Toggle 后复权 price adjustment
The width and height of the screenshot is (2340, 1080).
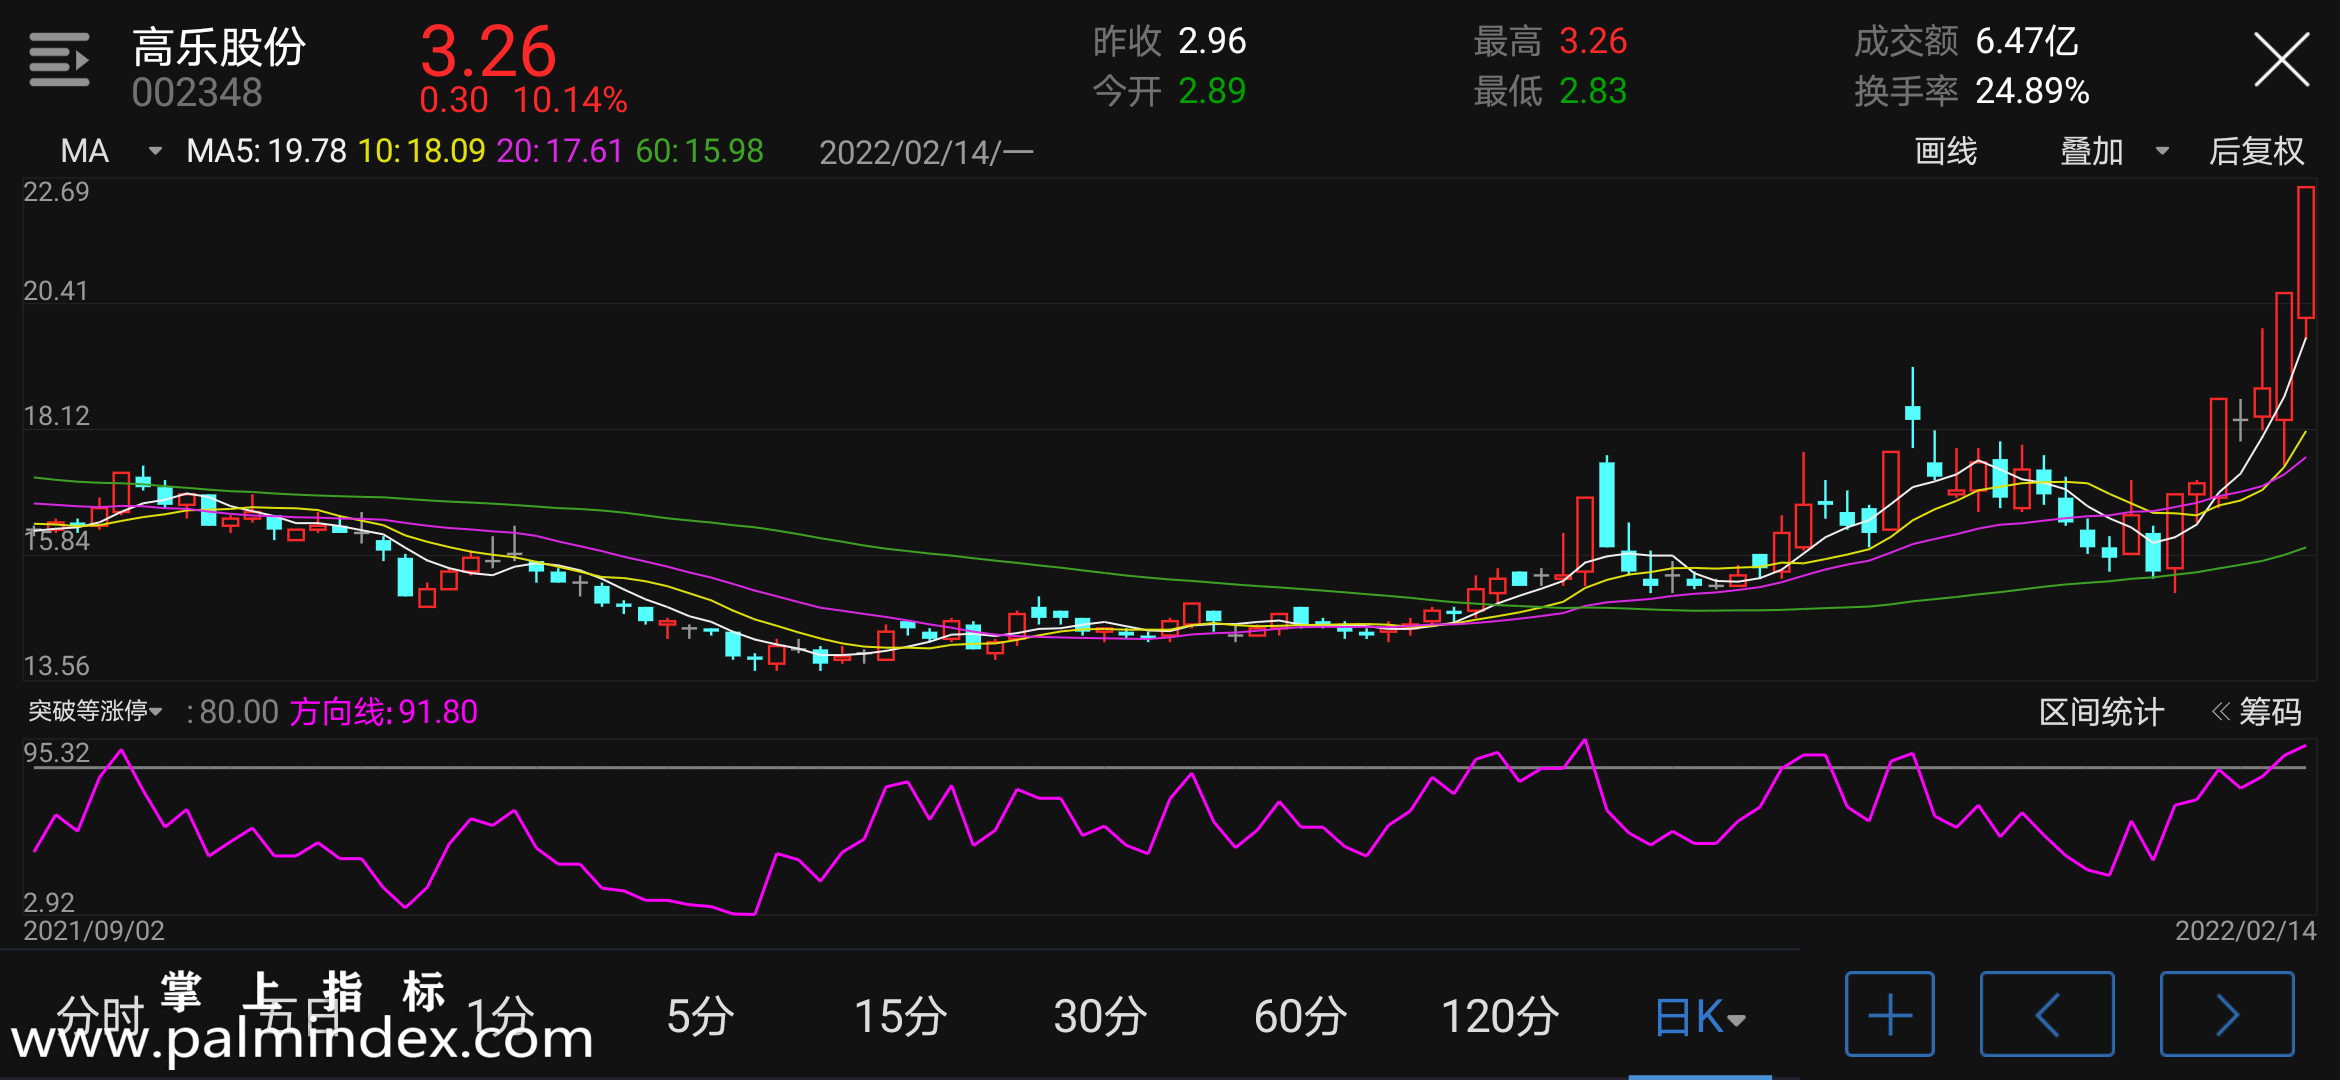click(x=2256, y=151)
